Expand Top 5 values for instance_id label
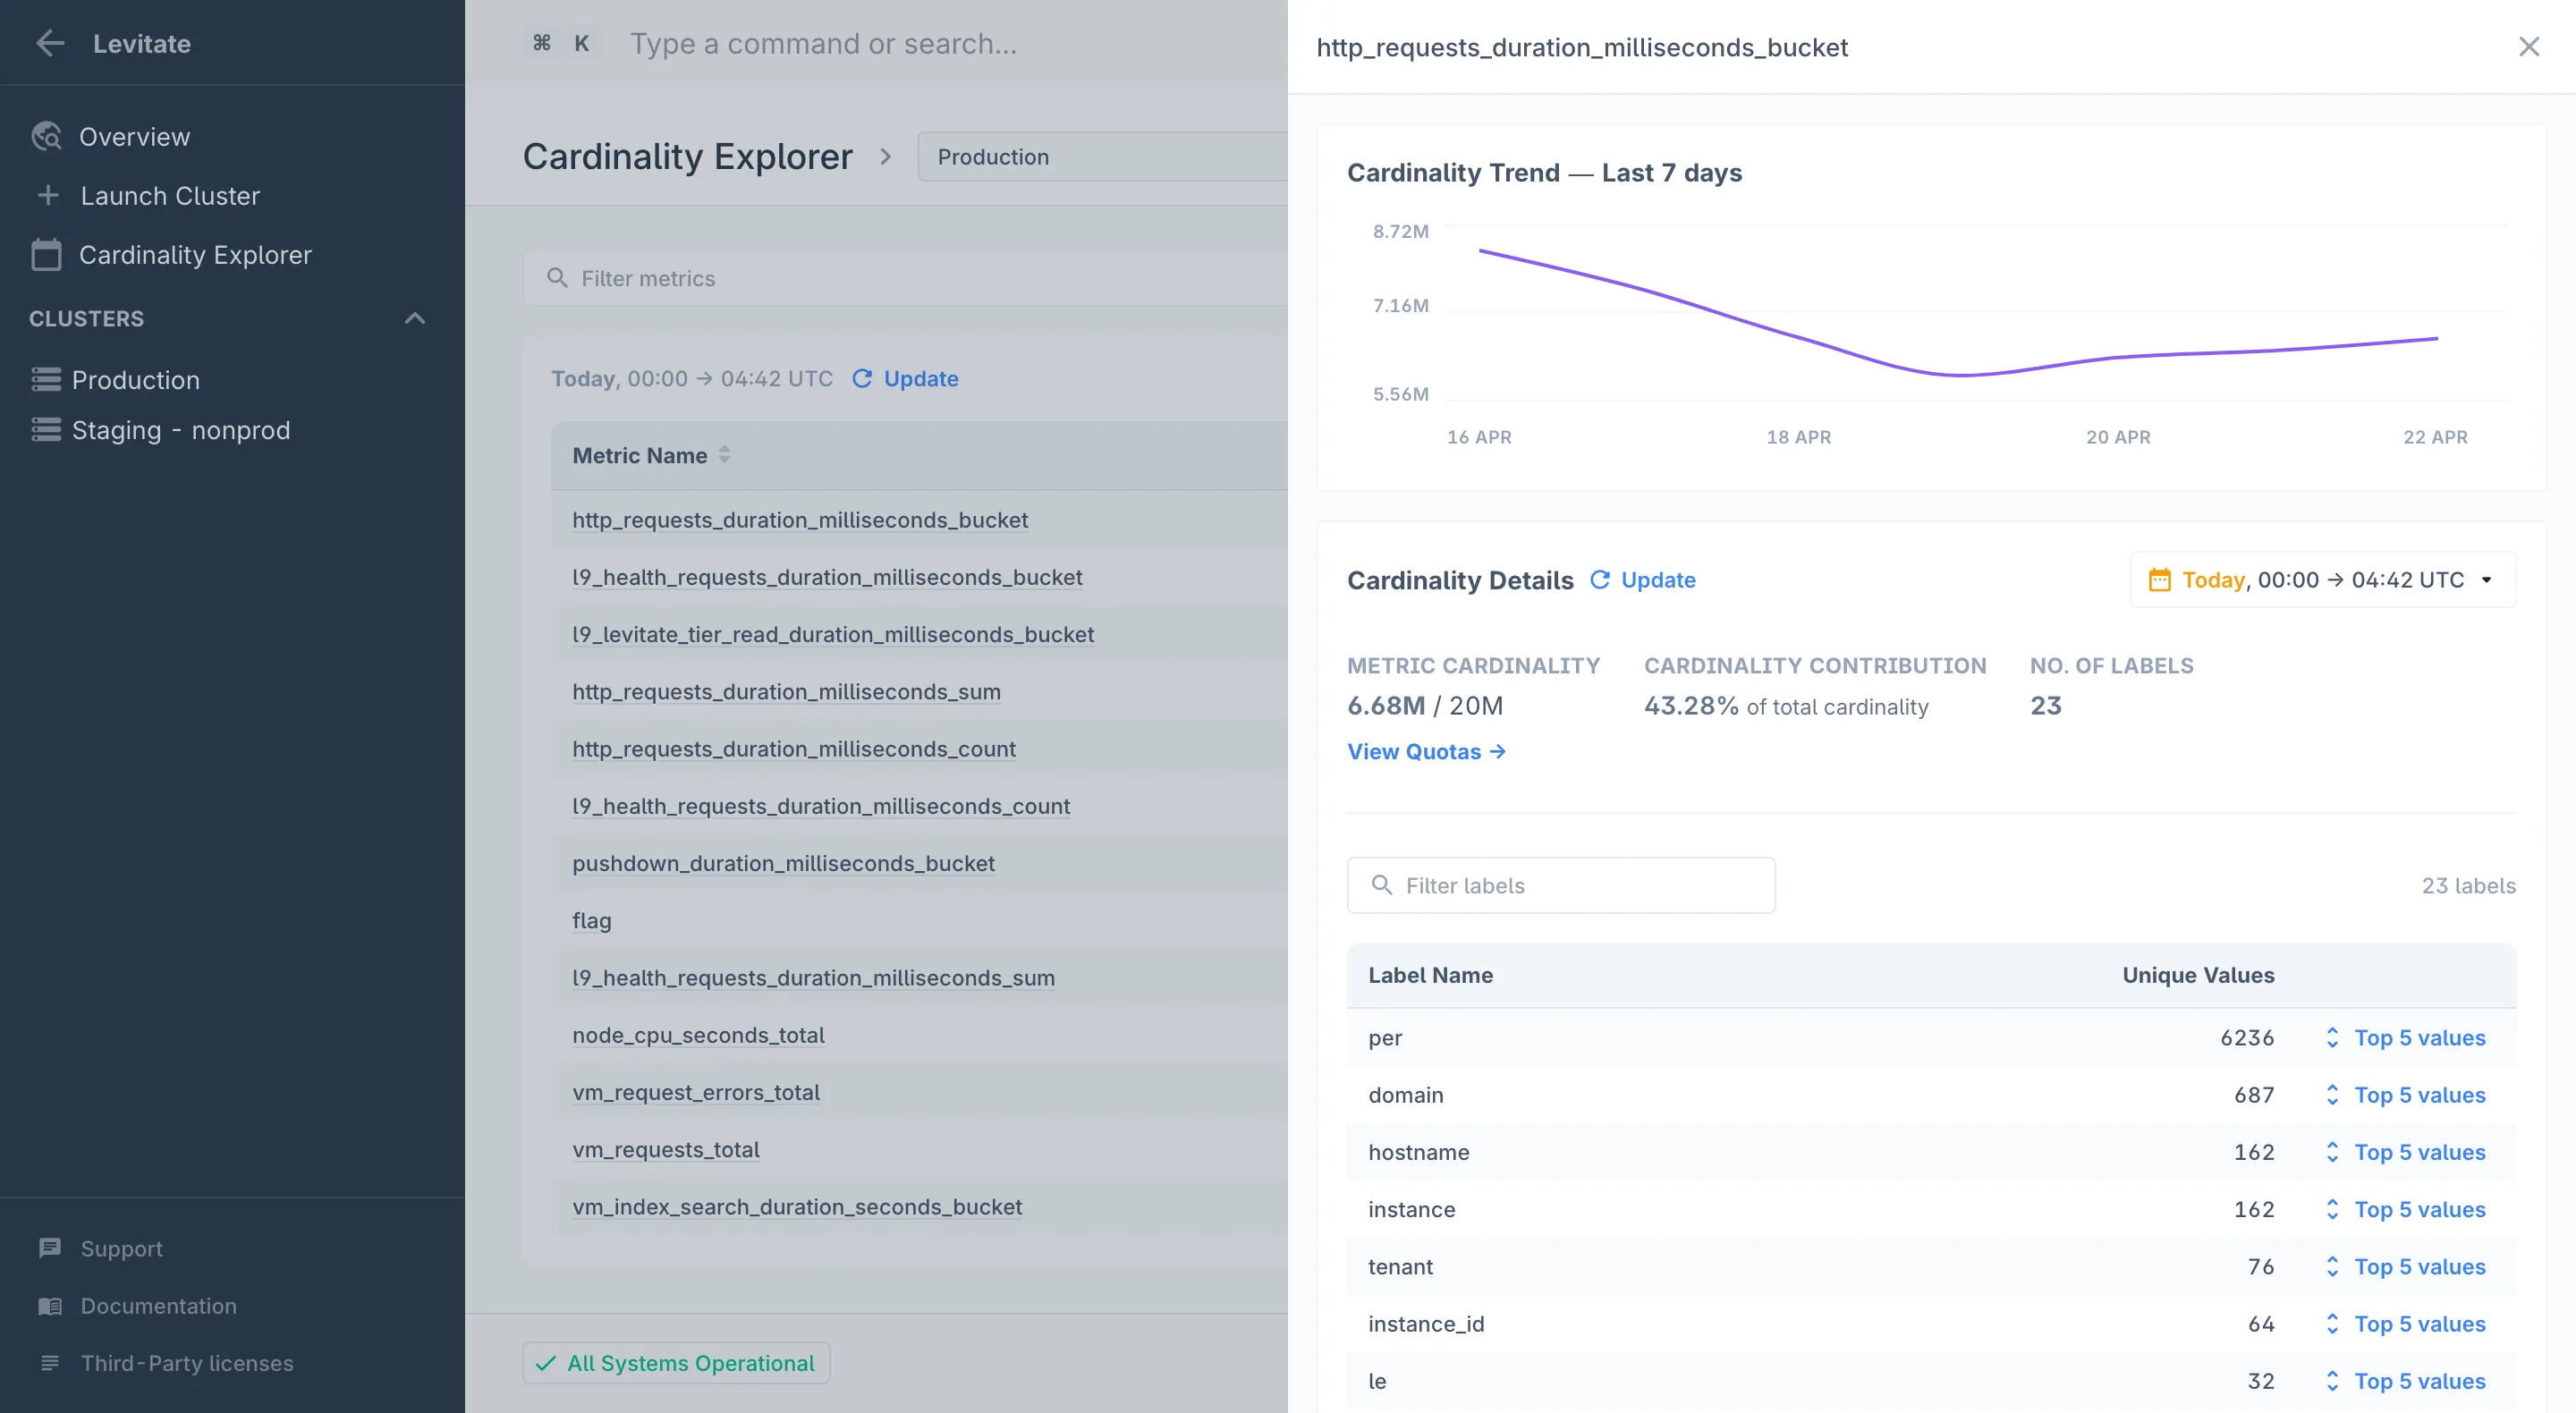2576x1413 pixels. tap(2404, 1323)
